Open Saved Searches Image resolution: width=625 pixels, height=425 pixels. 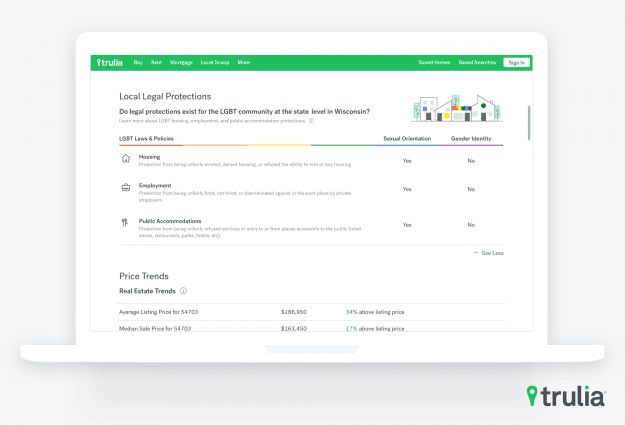(476, 62)
